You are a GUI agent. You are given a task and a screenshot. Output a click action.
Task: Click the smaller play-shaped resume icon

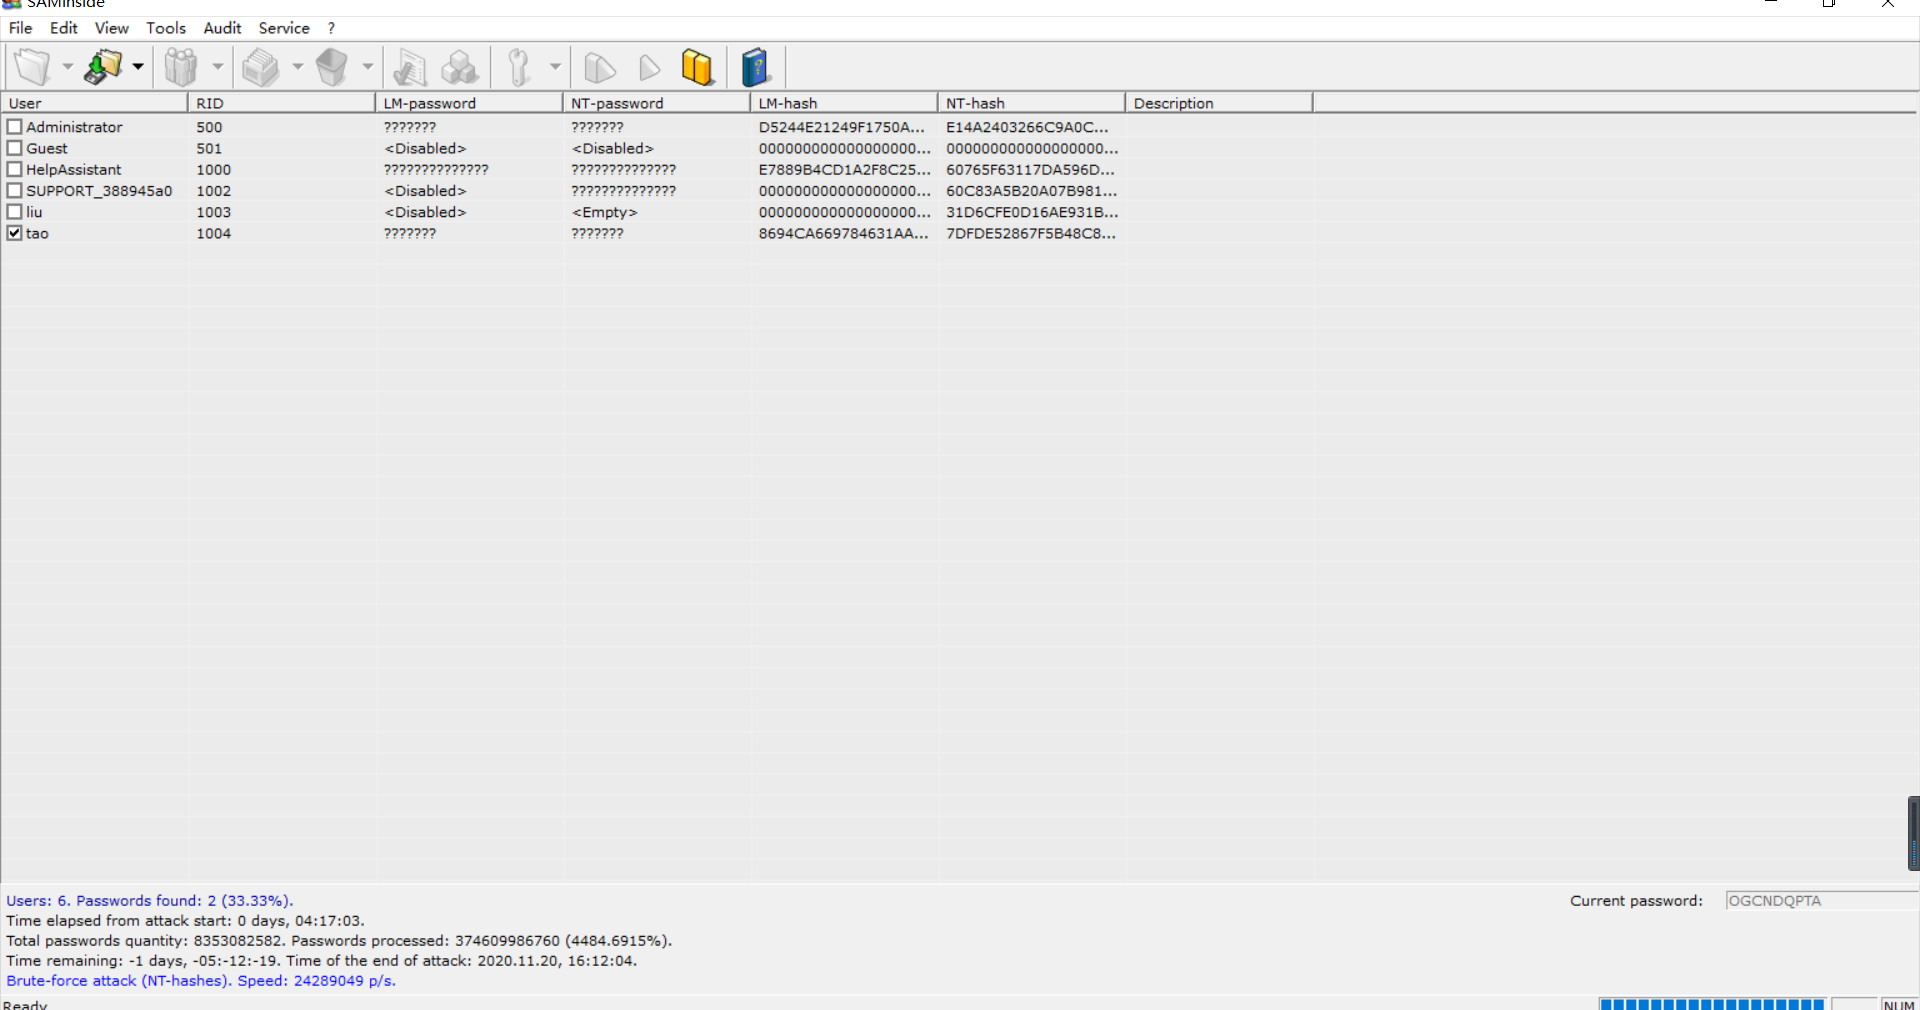coord(650,67)
